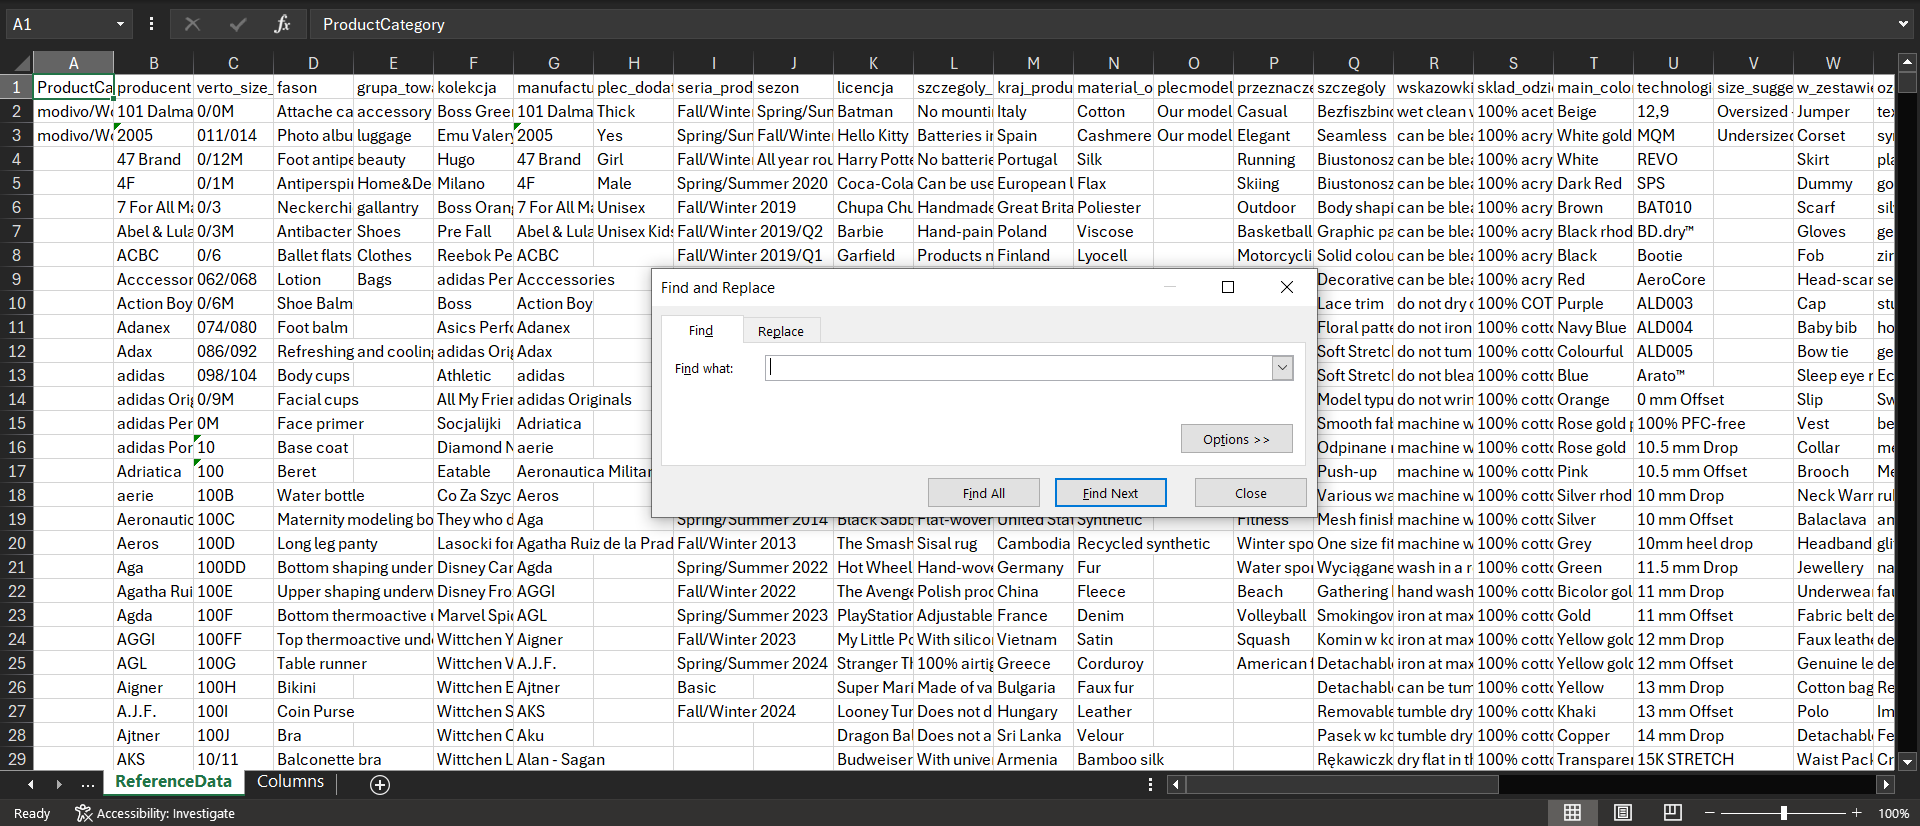Viewport: 1920px width, 826px height.
Task: Select the 'Bamboo silk' cell
Action: click(1114, 759)
